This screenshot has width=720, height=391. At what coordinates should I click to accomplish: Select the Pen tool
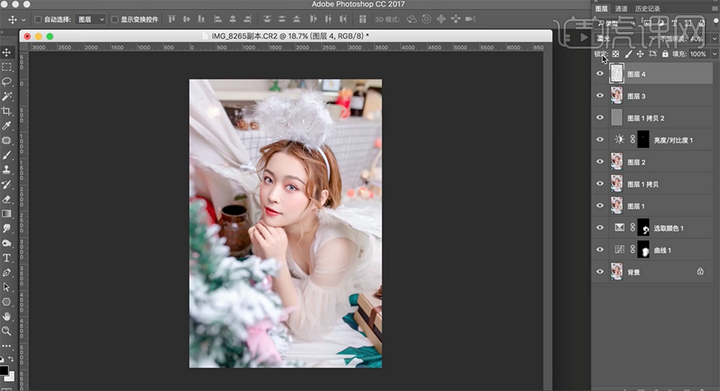pyautogui.click(x=6, y=273)
